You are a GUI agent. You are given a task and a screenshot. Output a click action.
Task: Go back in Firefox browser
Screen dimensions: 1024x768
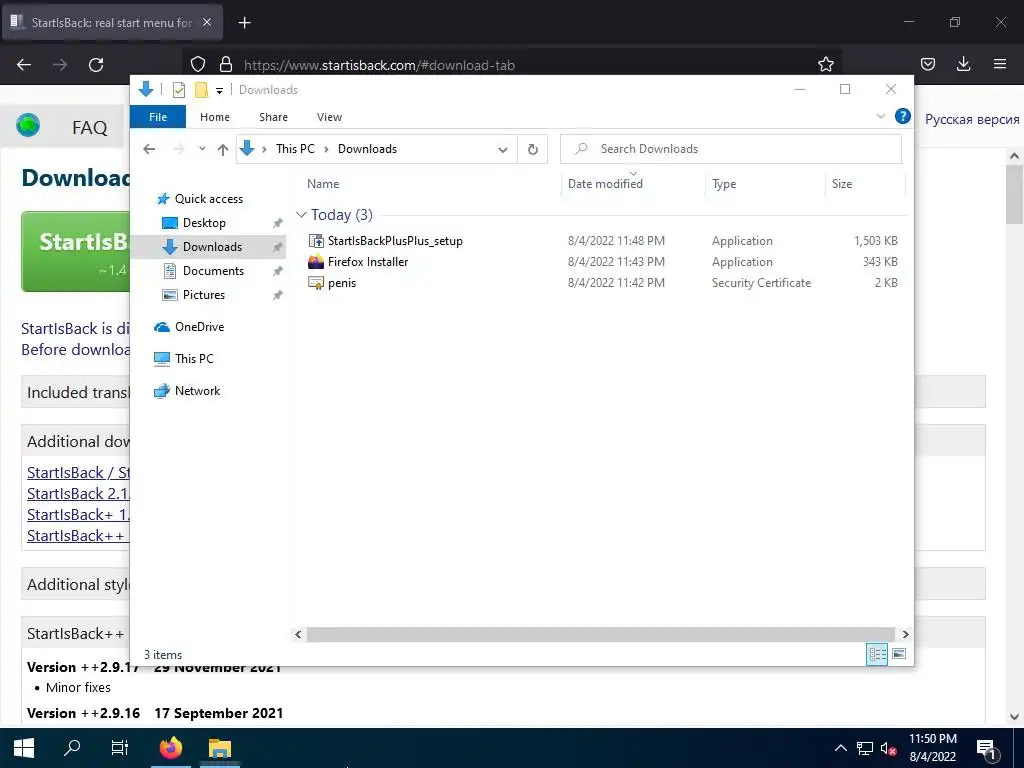(x=24, y=65)
